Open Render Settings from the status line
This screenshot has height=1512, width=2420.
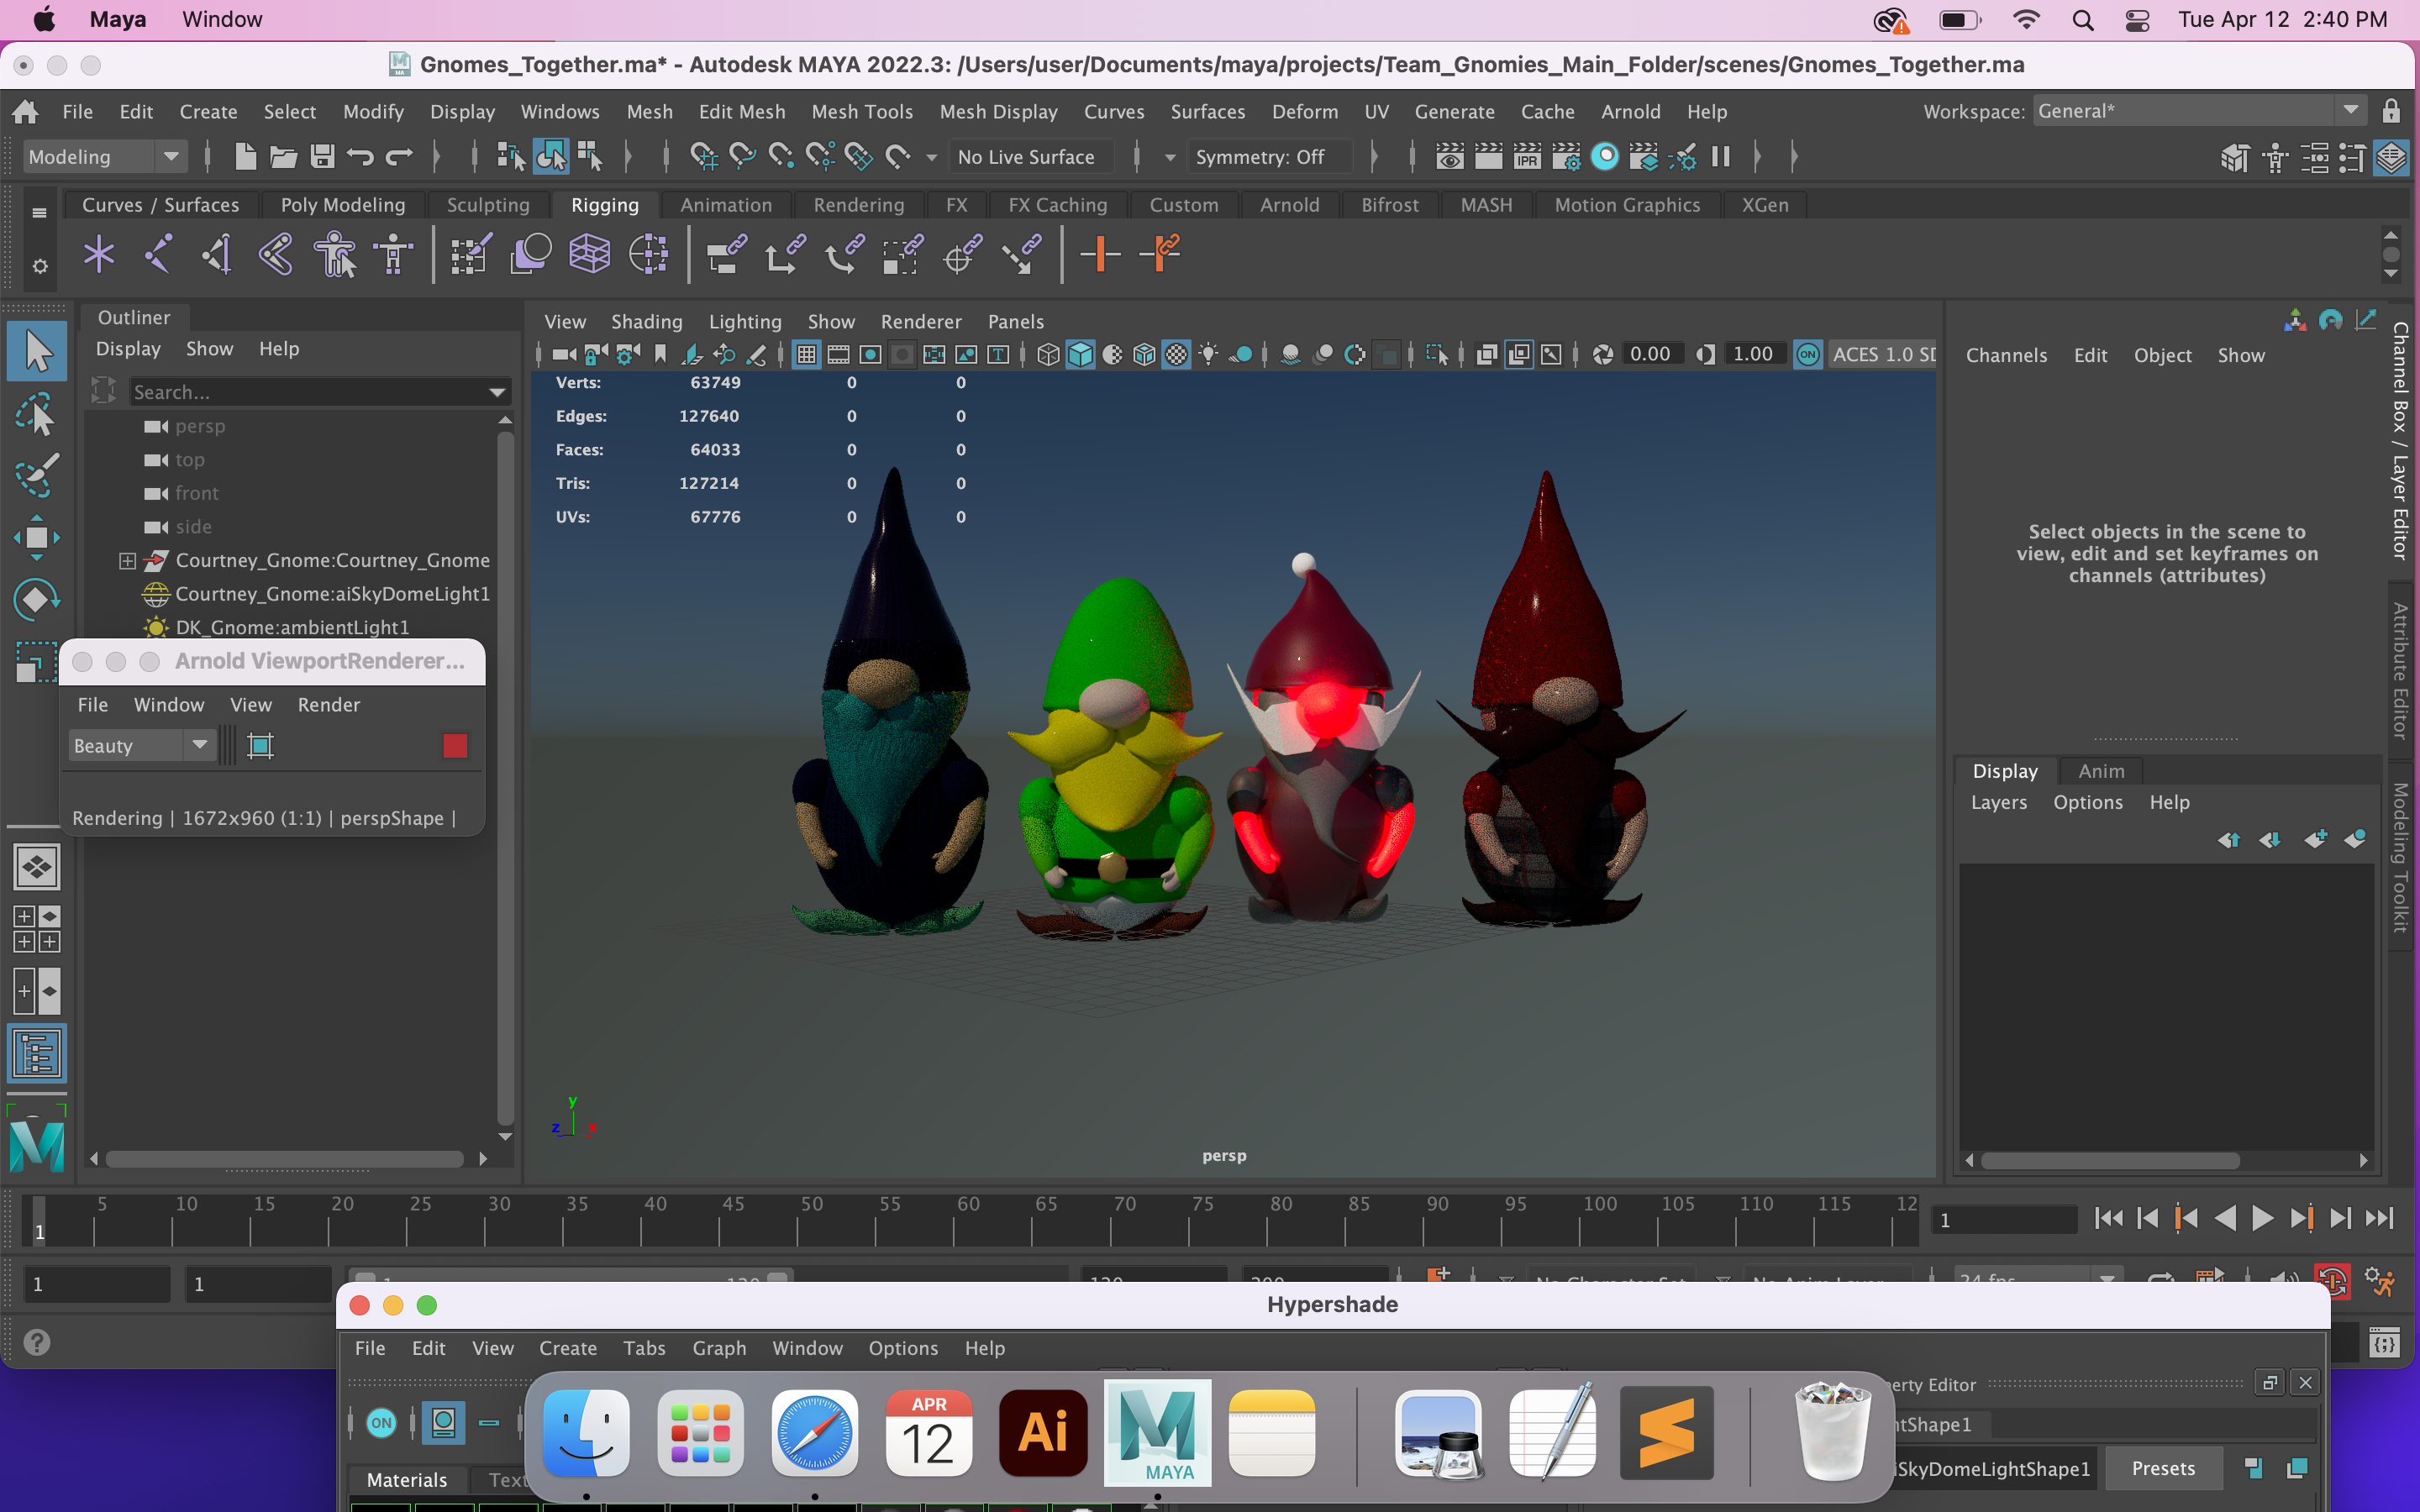point(1566,156)
